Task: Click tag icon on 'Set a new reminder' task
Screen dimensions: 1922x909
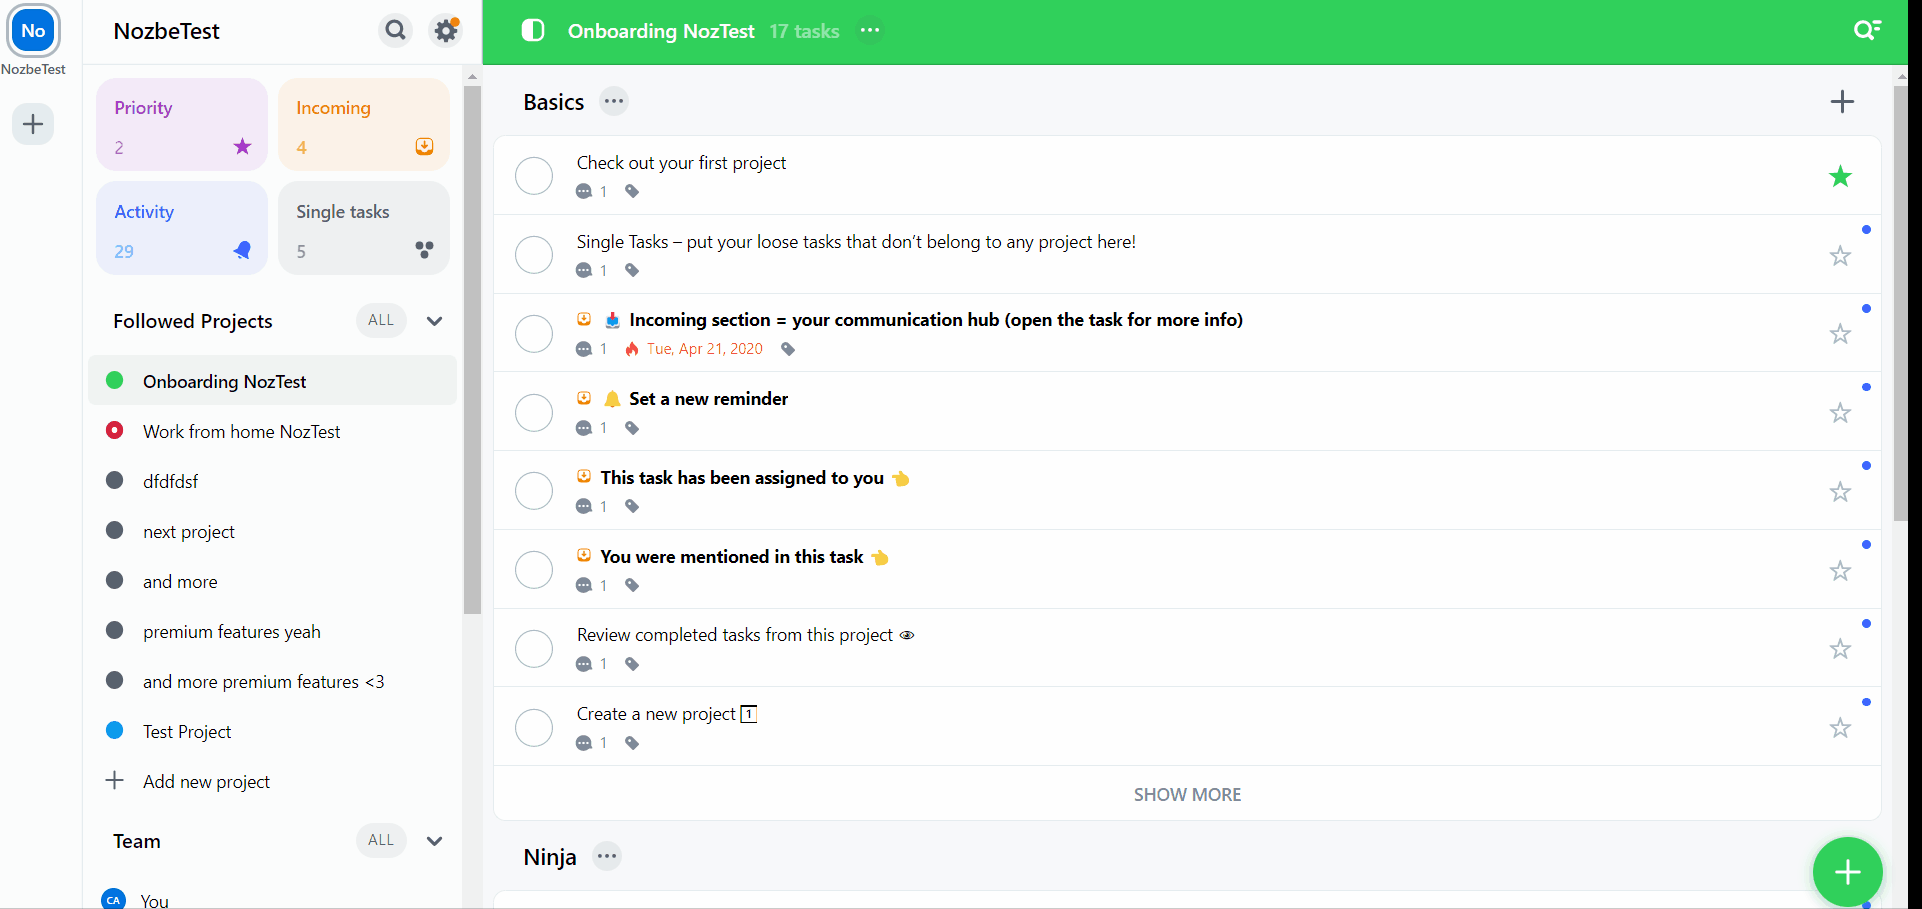Action: tap(632, 428)
